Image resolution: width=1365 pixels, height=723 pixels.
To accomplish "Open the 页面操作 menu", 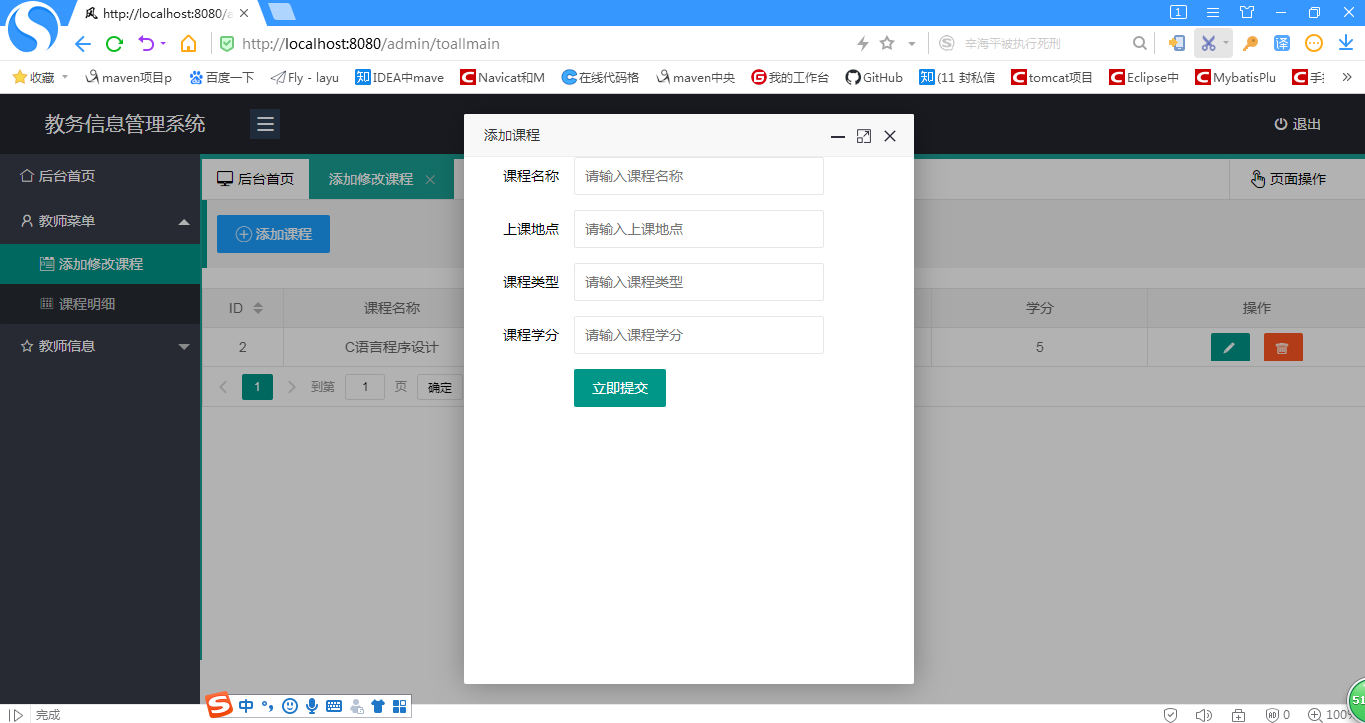I will coord(1288,179).
